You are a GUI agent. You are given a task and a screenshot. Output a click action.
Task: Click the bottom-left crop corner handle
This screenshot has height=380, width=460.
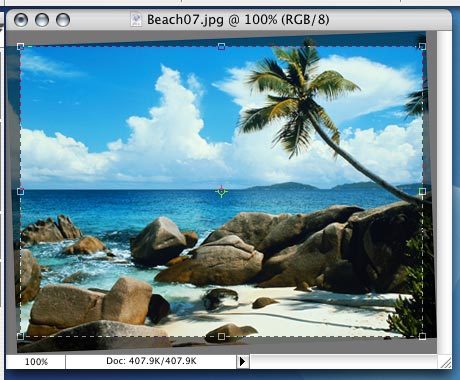[20, 336]
